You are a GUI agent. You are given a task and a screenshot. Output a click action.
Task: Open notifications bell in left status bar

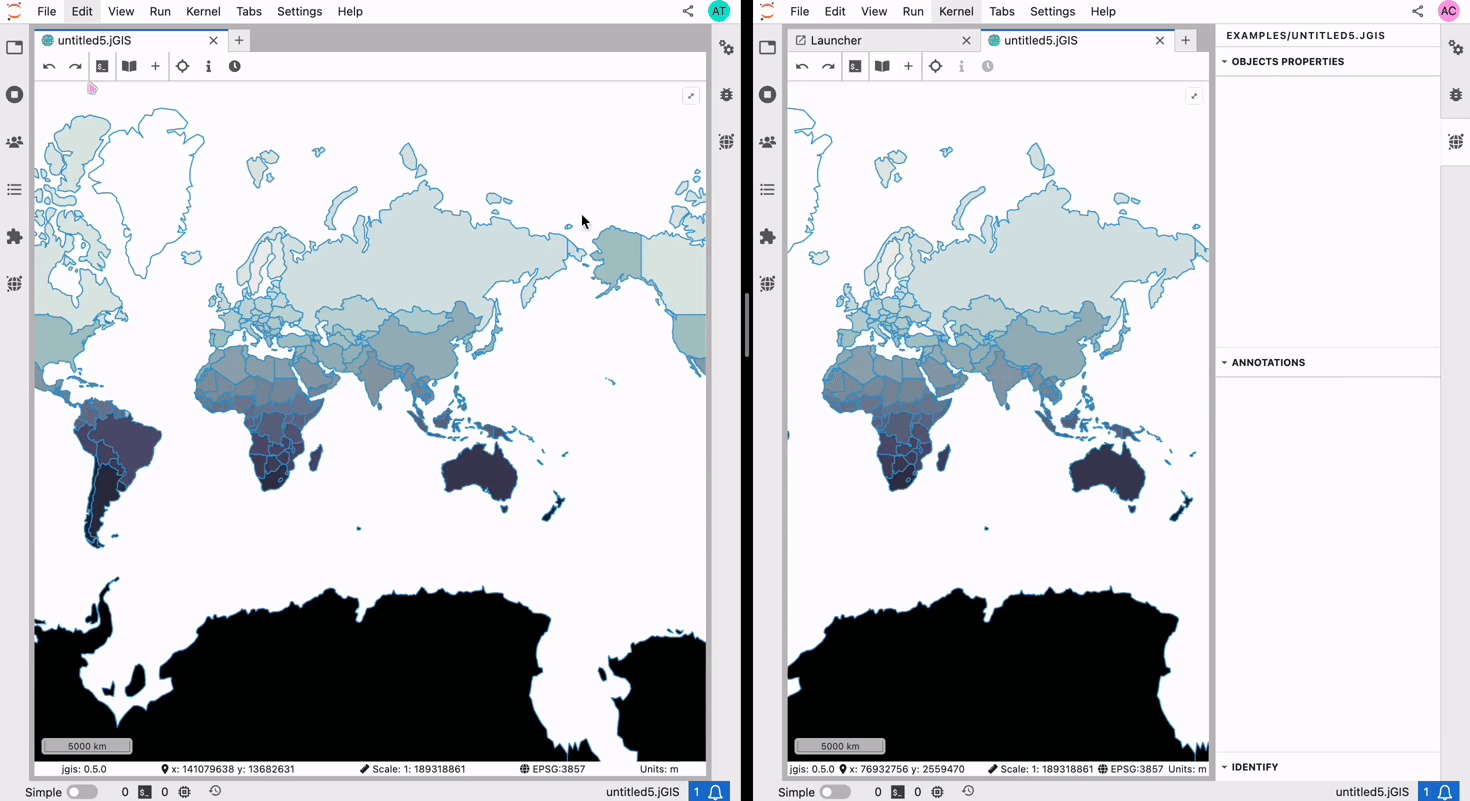[716, 792]
